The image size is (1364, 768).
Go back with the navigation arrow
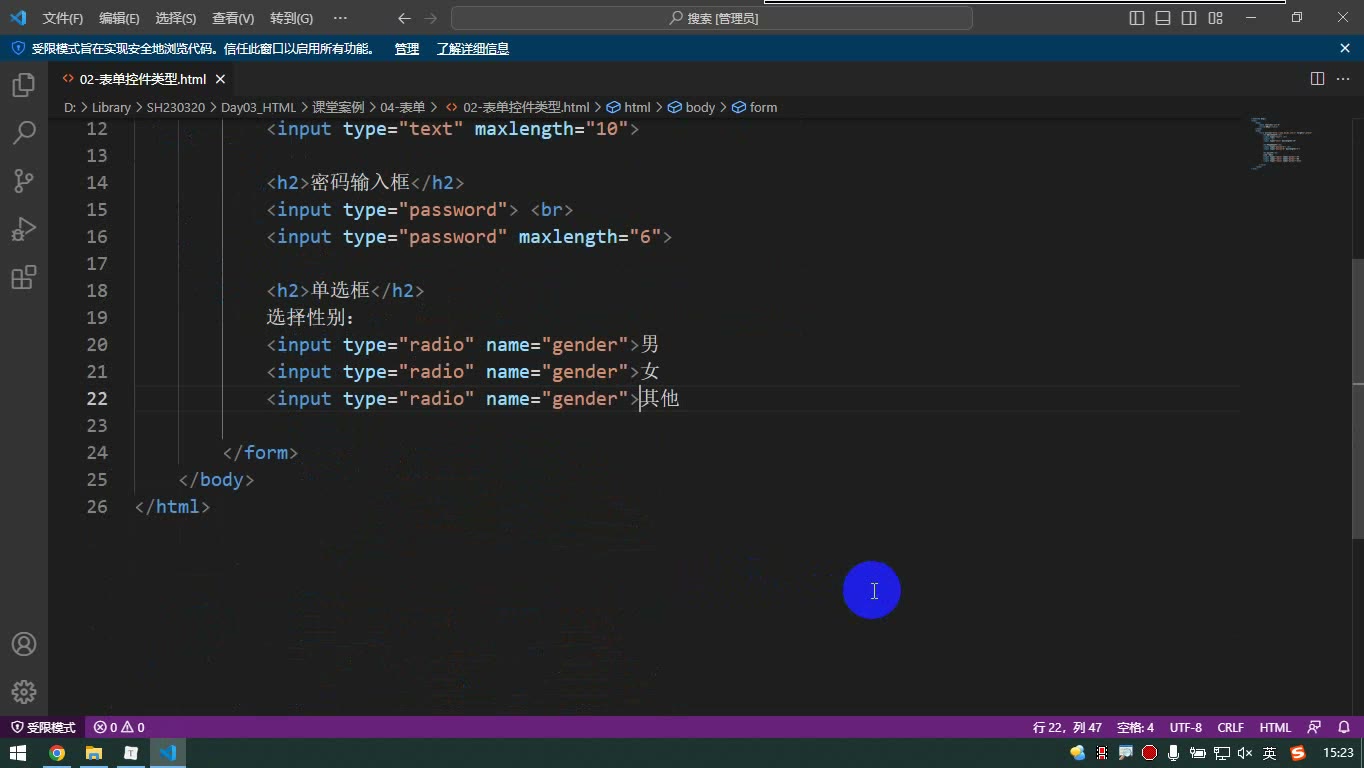coord(404,18)
